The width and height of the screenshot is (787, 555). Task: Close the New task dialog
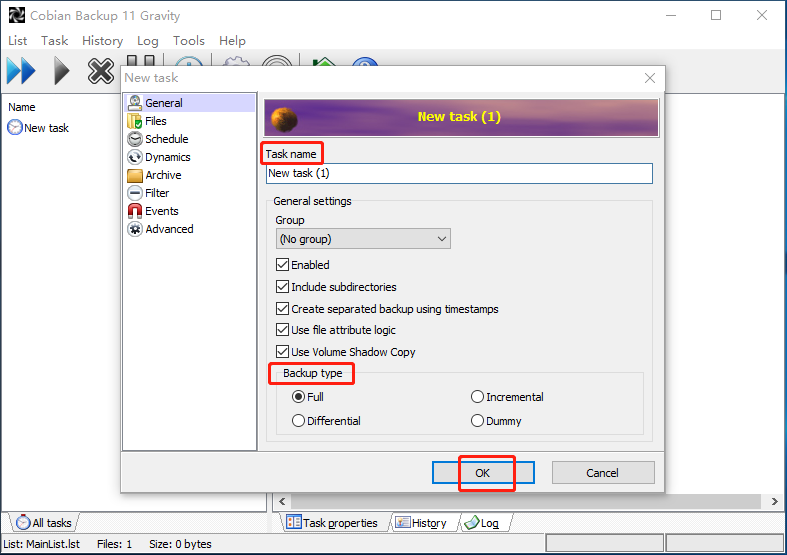pos(650,78)
